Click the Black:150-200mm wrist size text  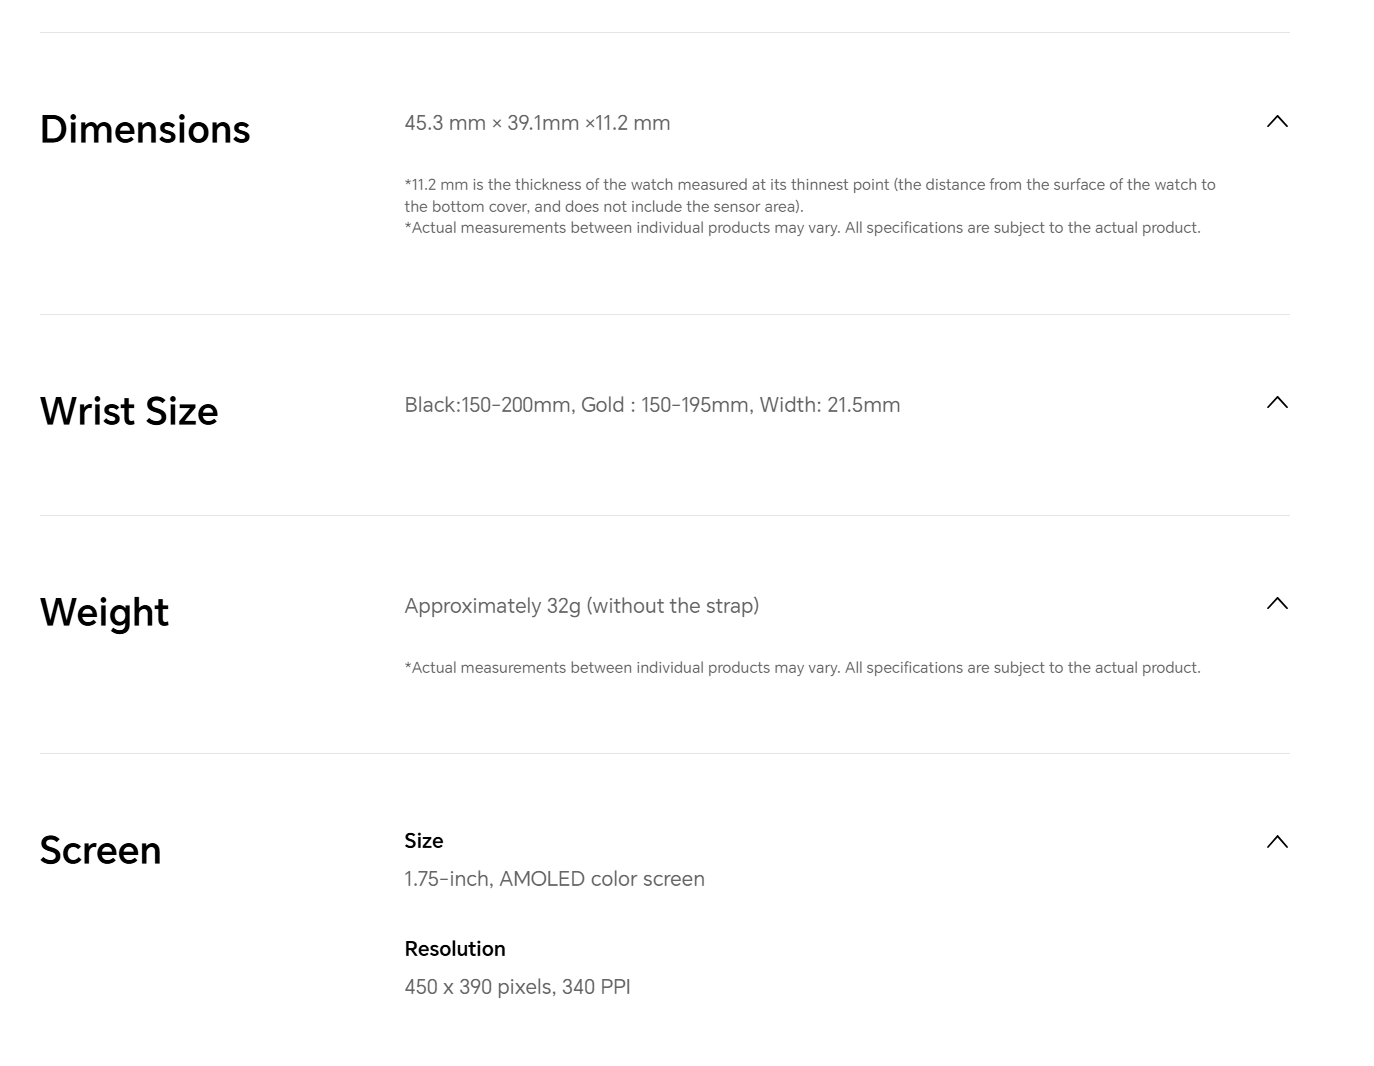point(487,405)
